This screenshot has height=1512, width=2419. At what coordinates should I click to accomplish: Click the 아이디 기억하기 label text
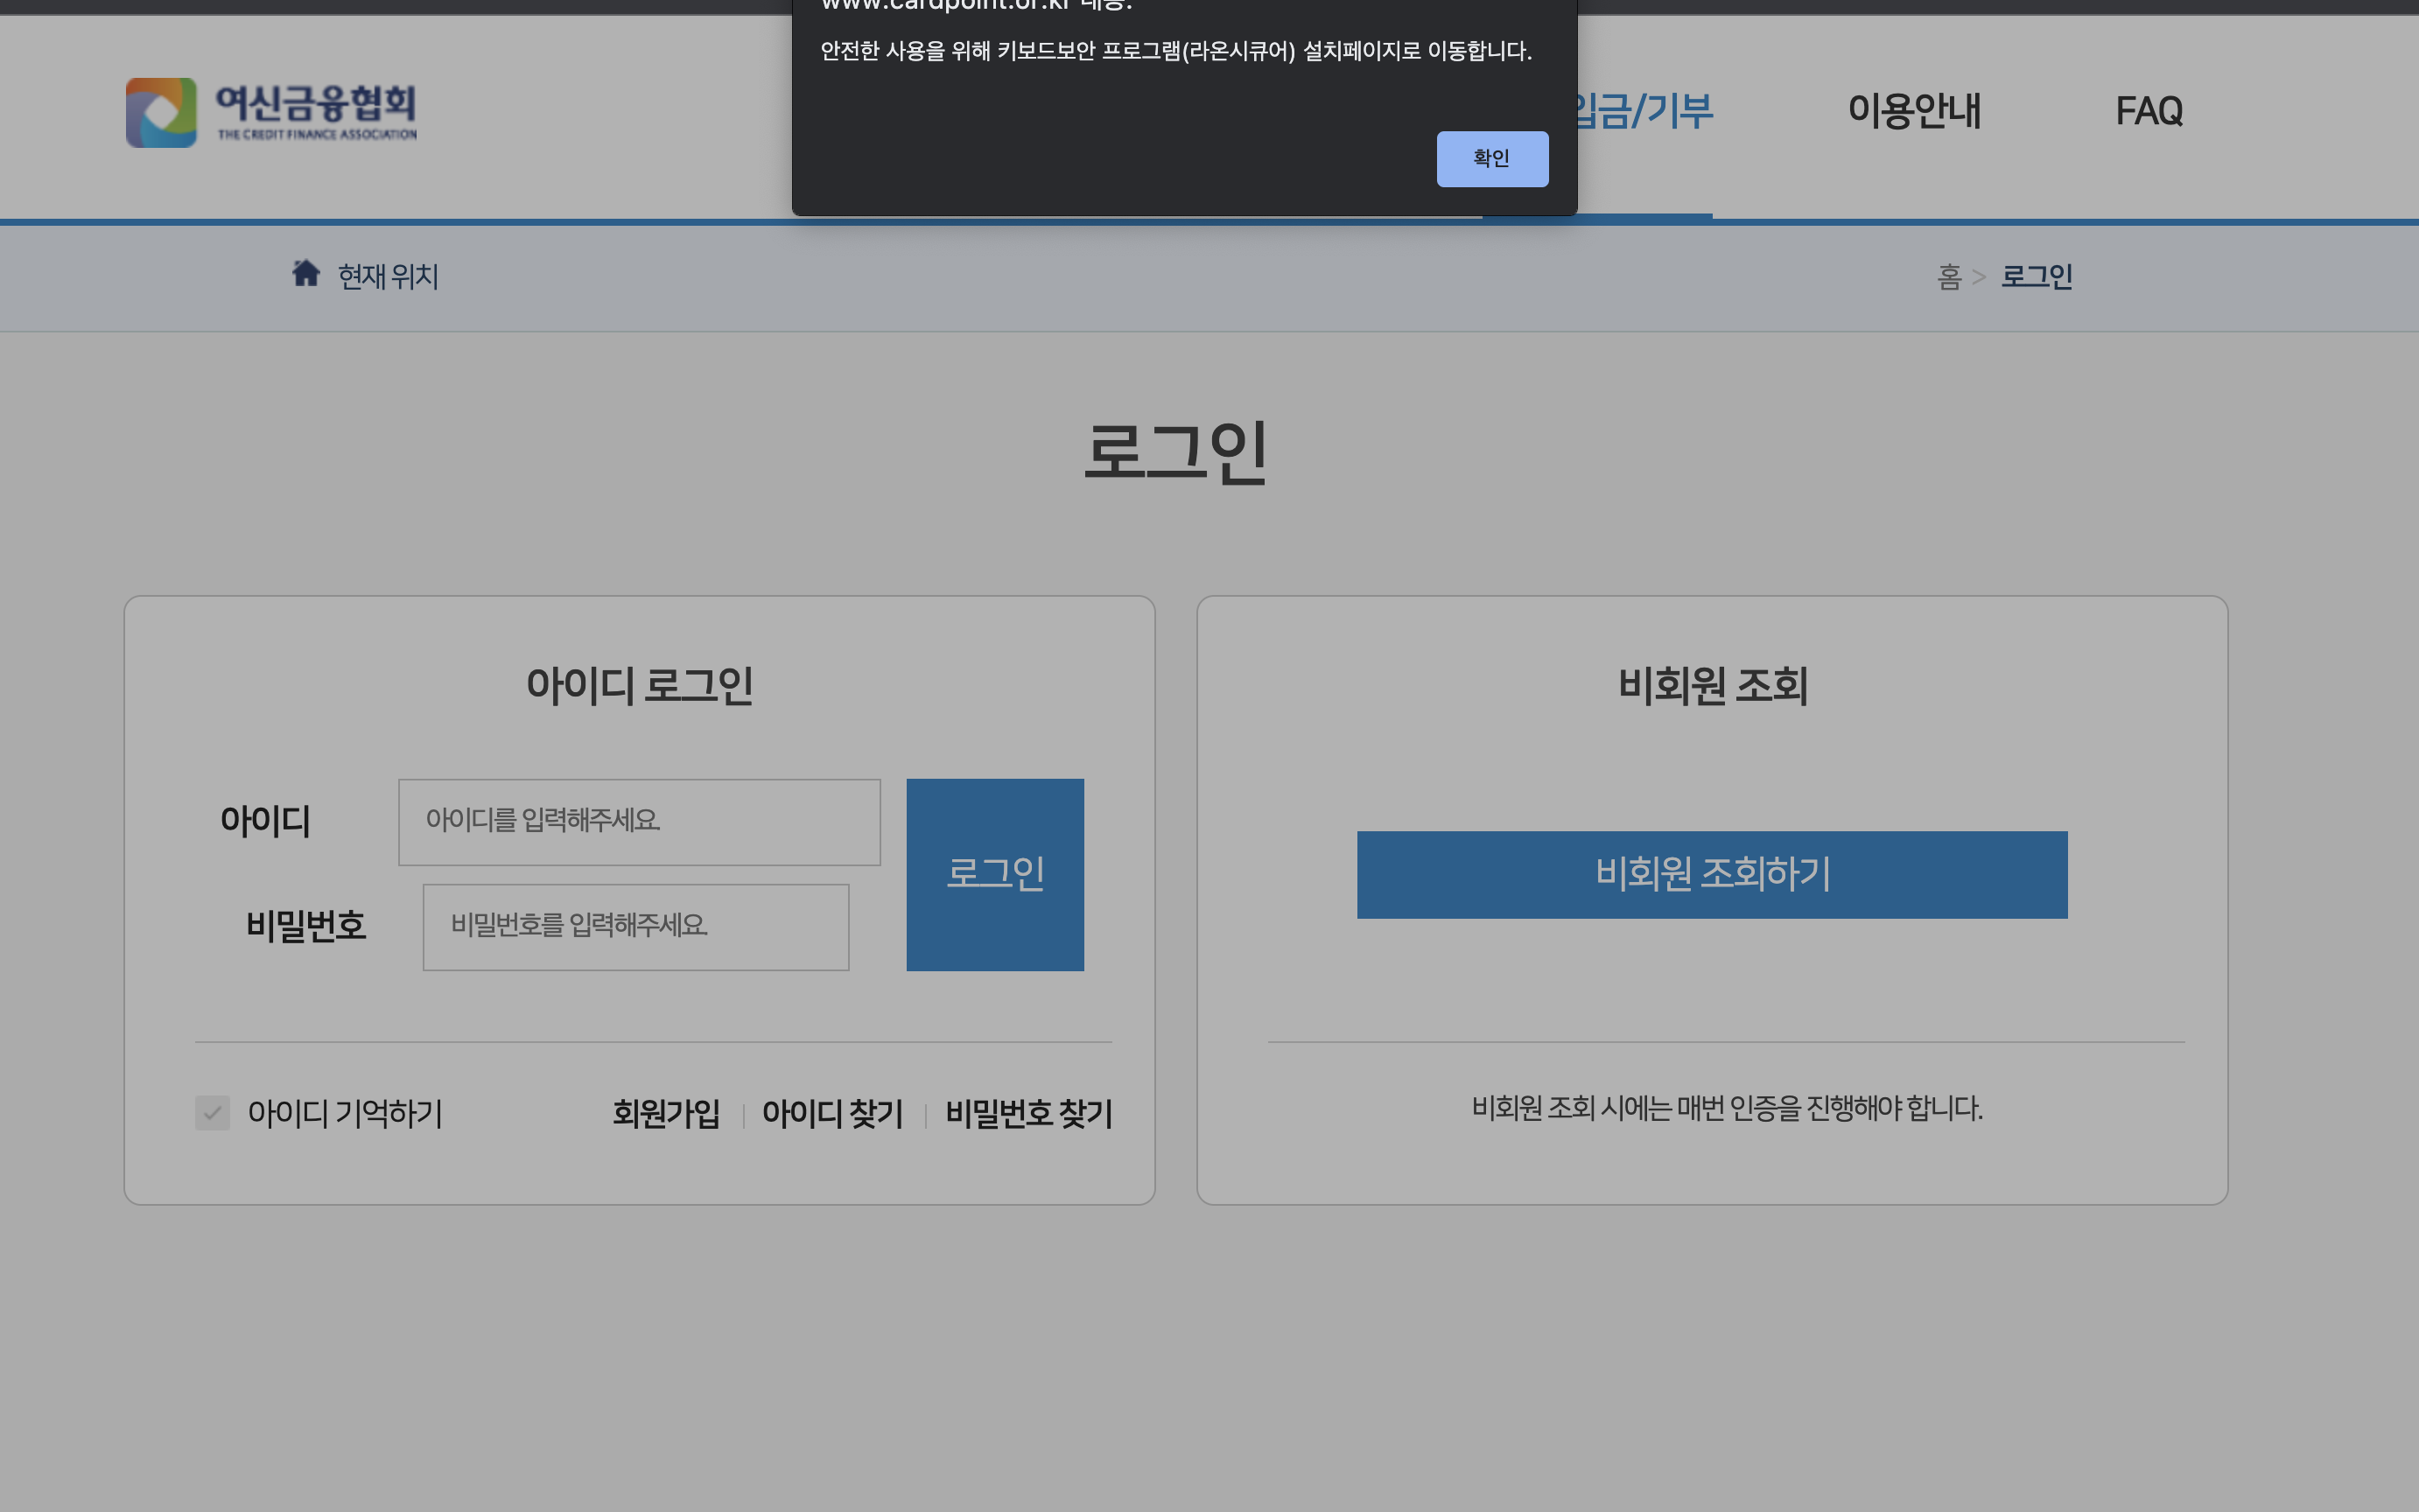(x=345, y=1113)
